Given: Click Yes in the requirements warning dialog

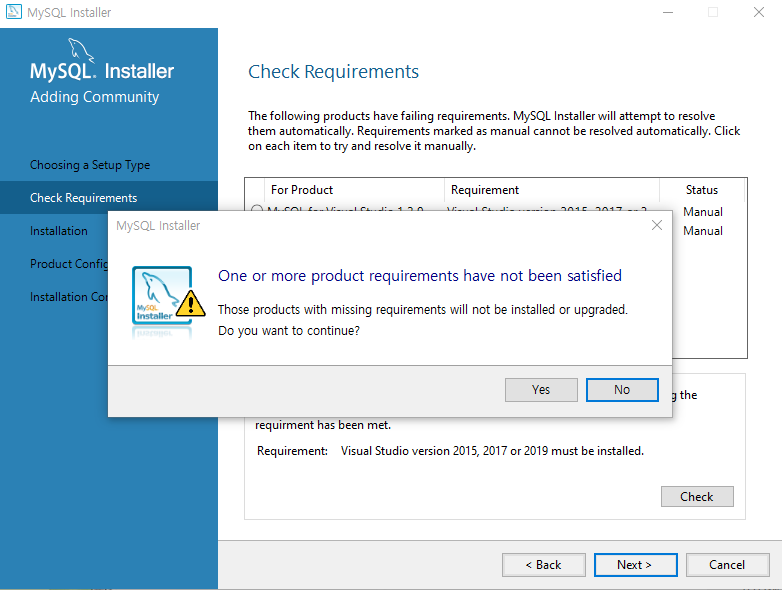Looking at the screenshot, I should 541,390.
